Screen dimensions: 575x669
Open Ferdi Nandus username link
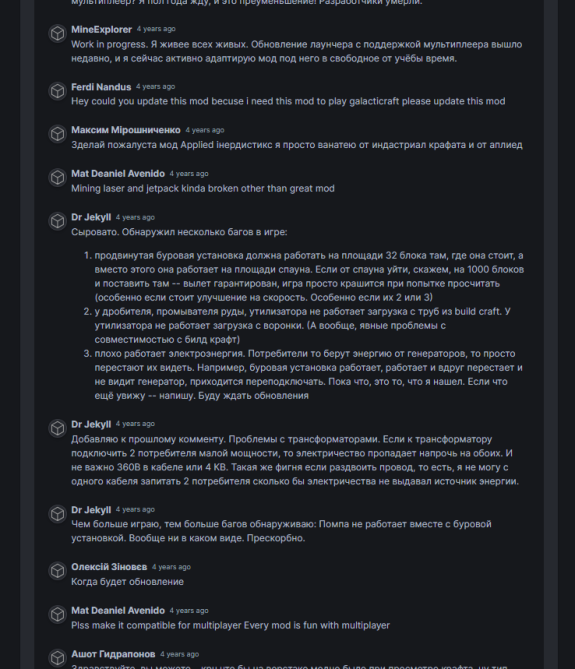101,87
